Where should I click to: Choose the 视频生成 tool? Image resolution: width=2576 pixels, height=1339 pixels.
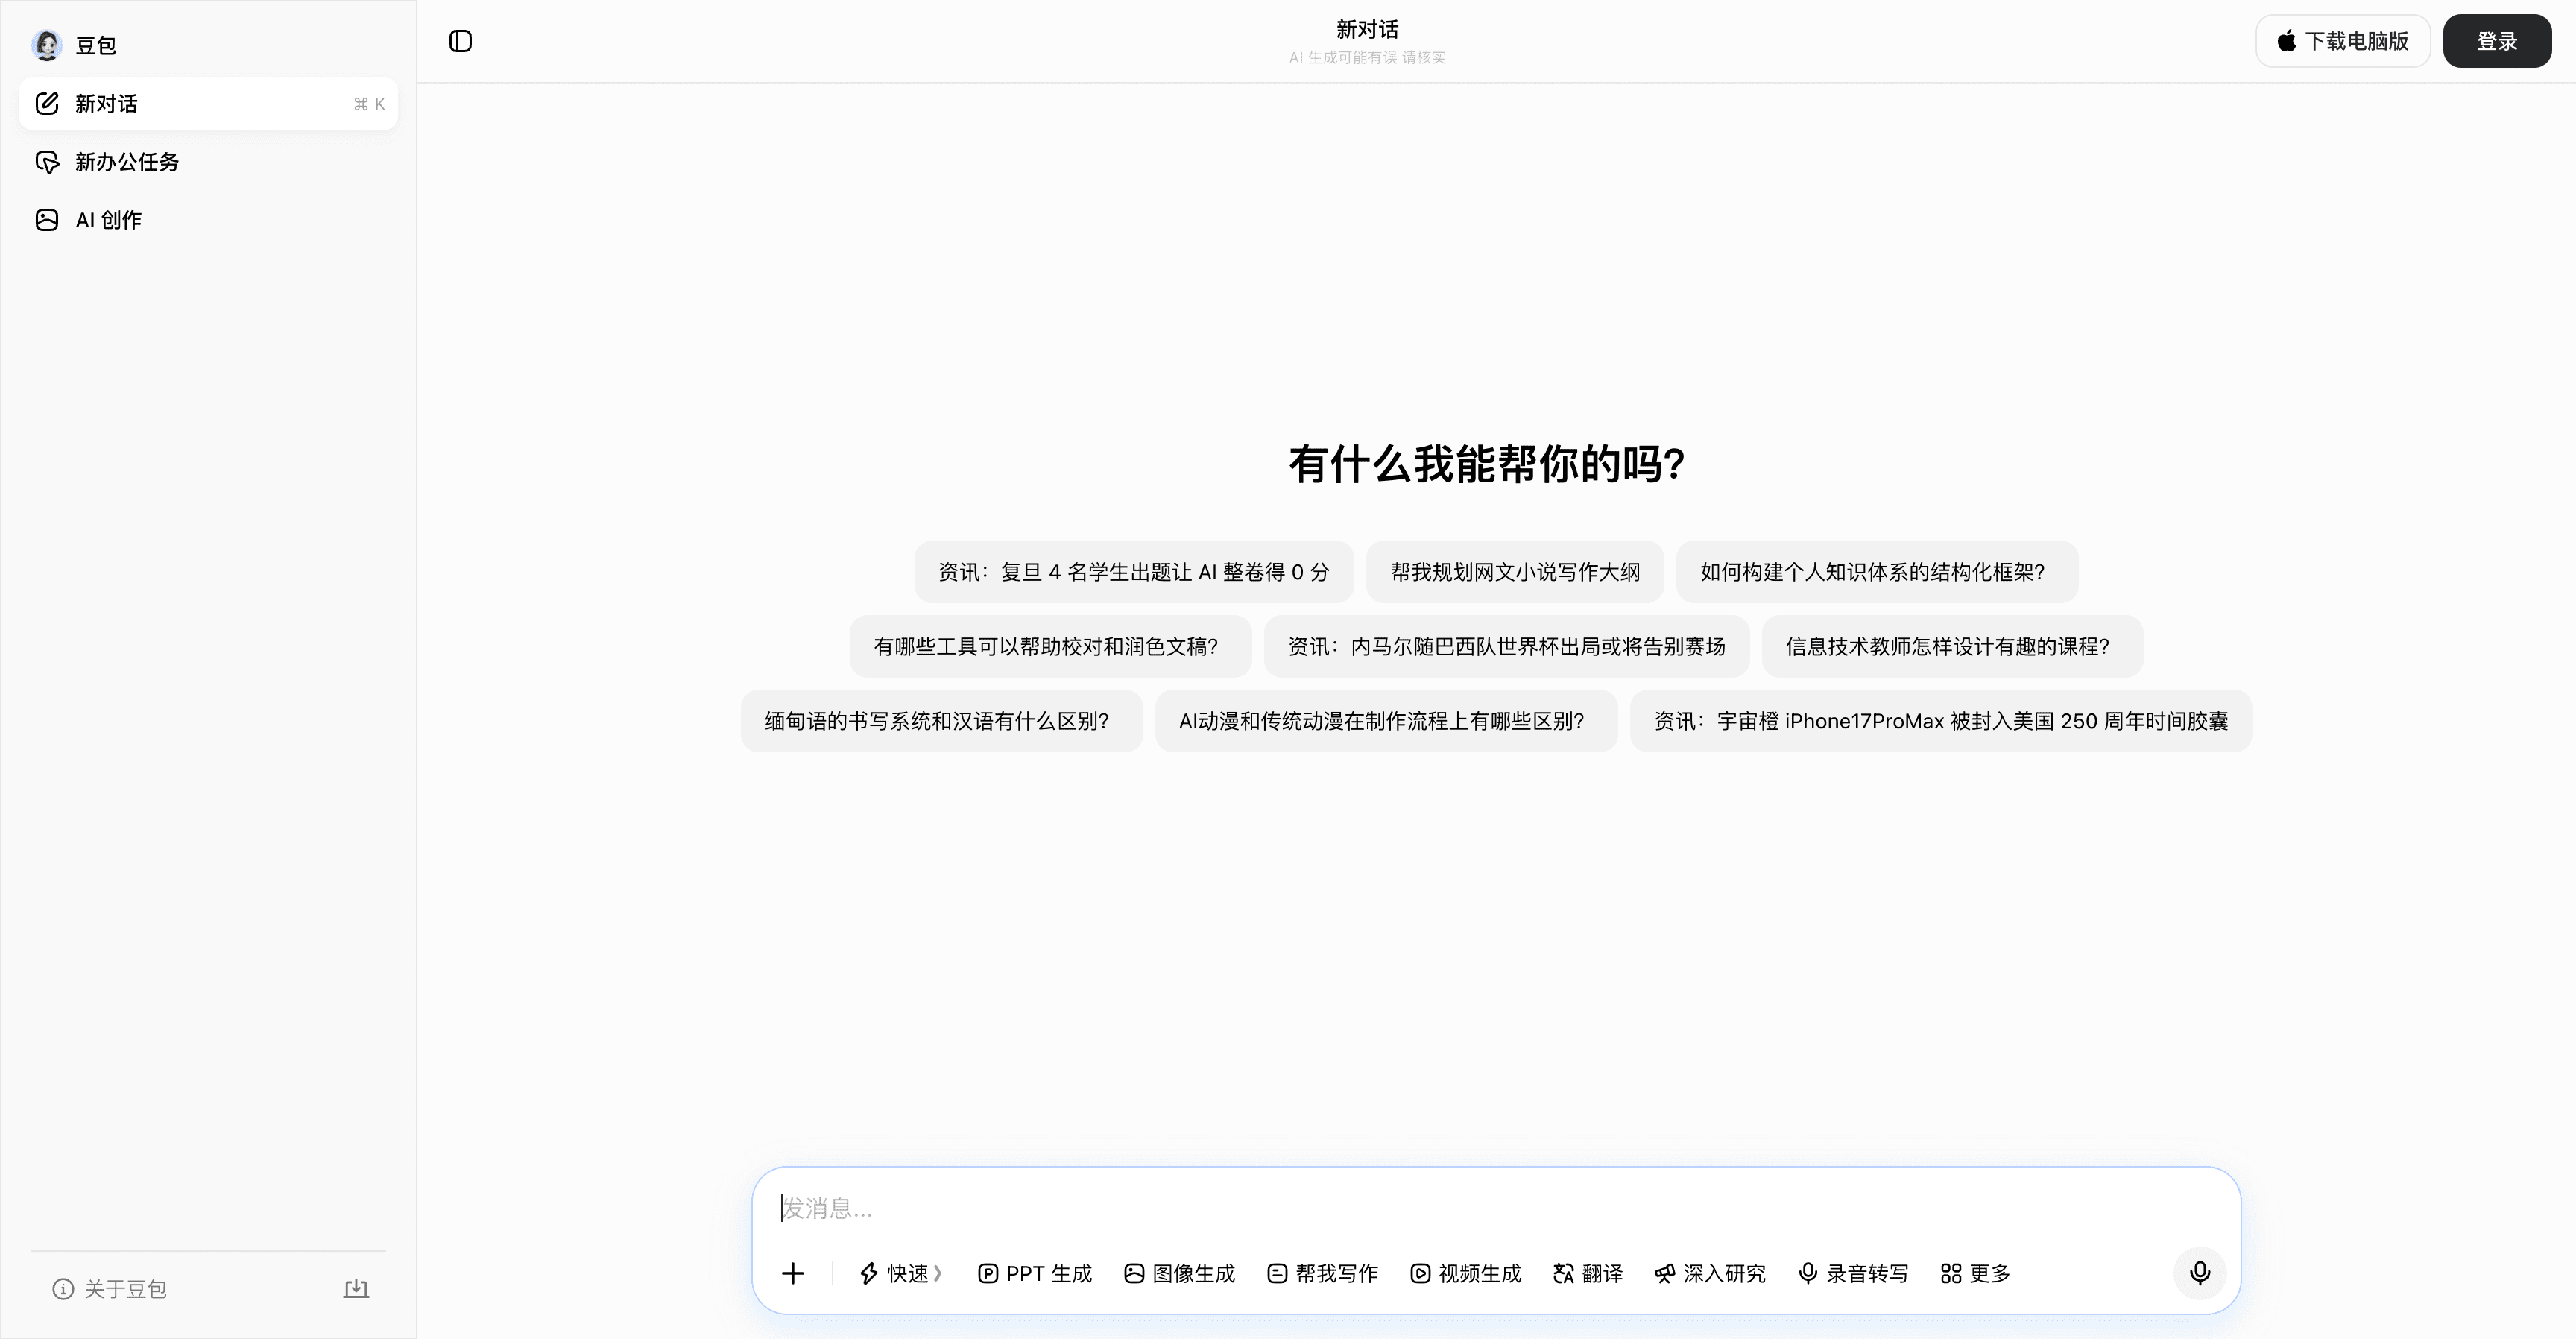[x=1466, y=1273]
